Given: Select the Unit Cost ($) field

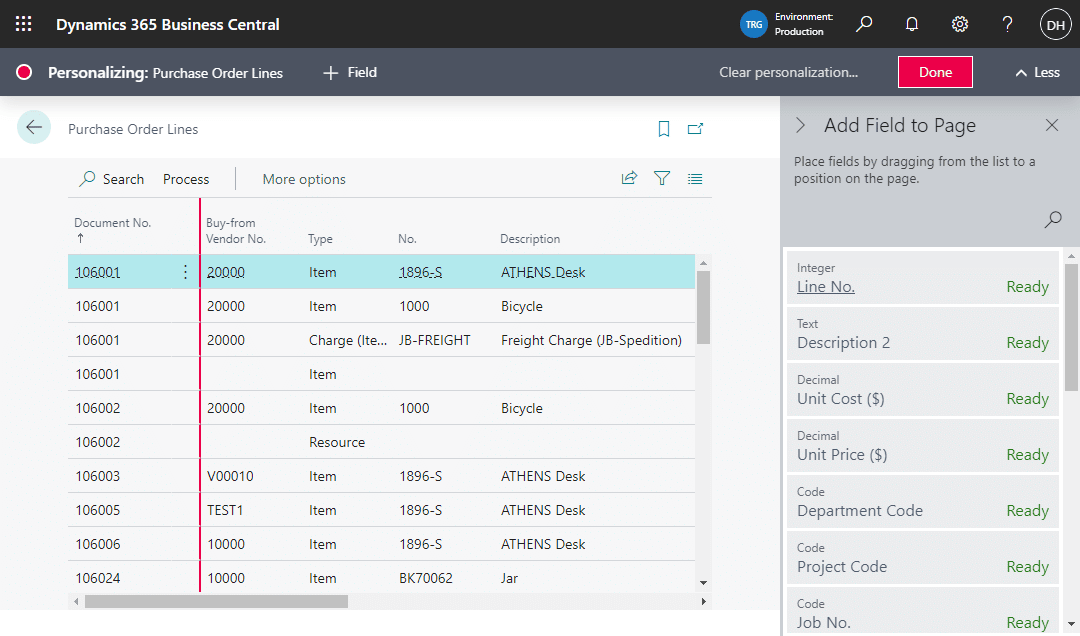Looking at the screenshot, I should click(x=922, y=389).
